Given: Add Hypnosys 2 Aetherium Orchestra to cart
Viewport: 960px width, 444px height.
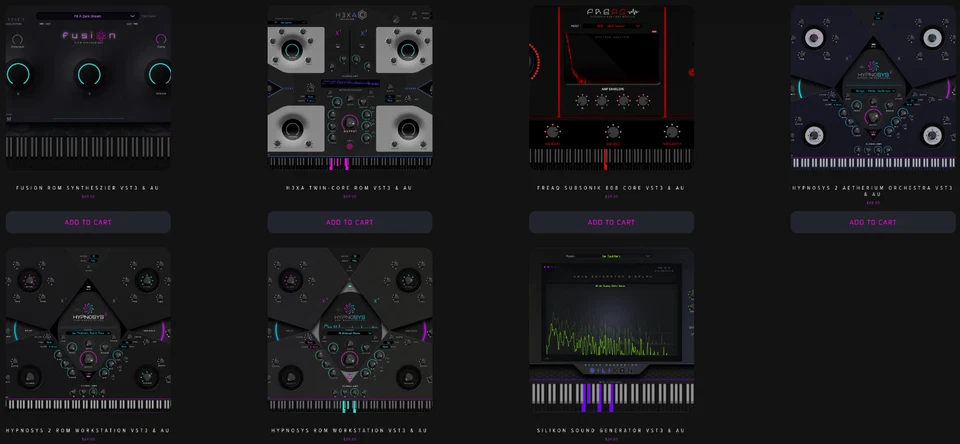Looking at the screenshot, I should [872, 222].
